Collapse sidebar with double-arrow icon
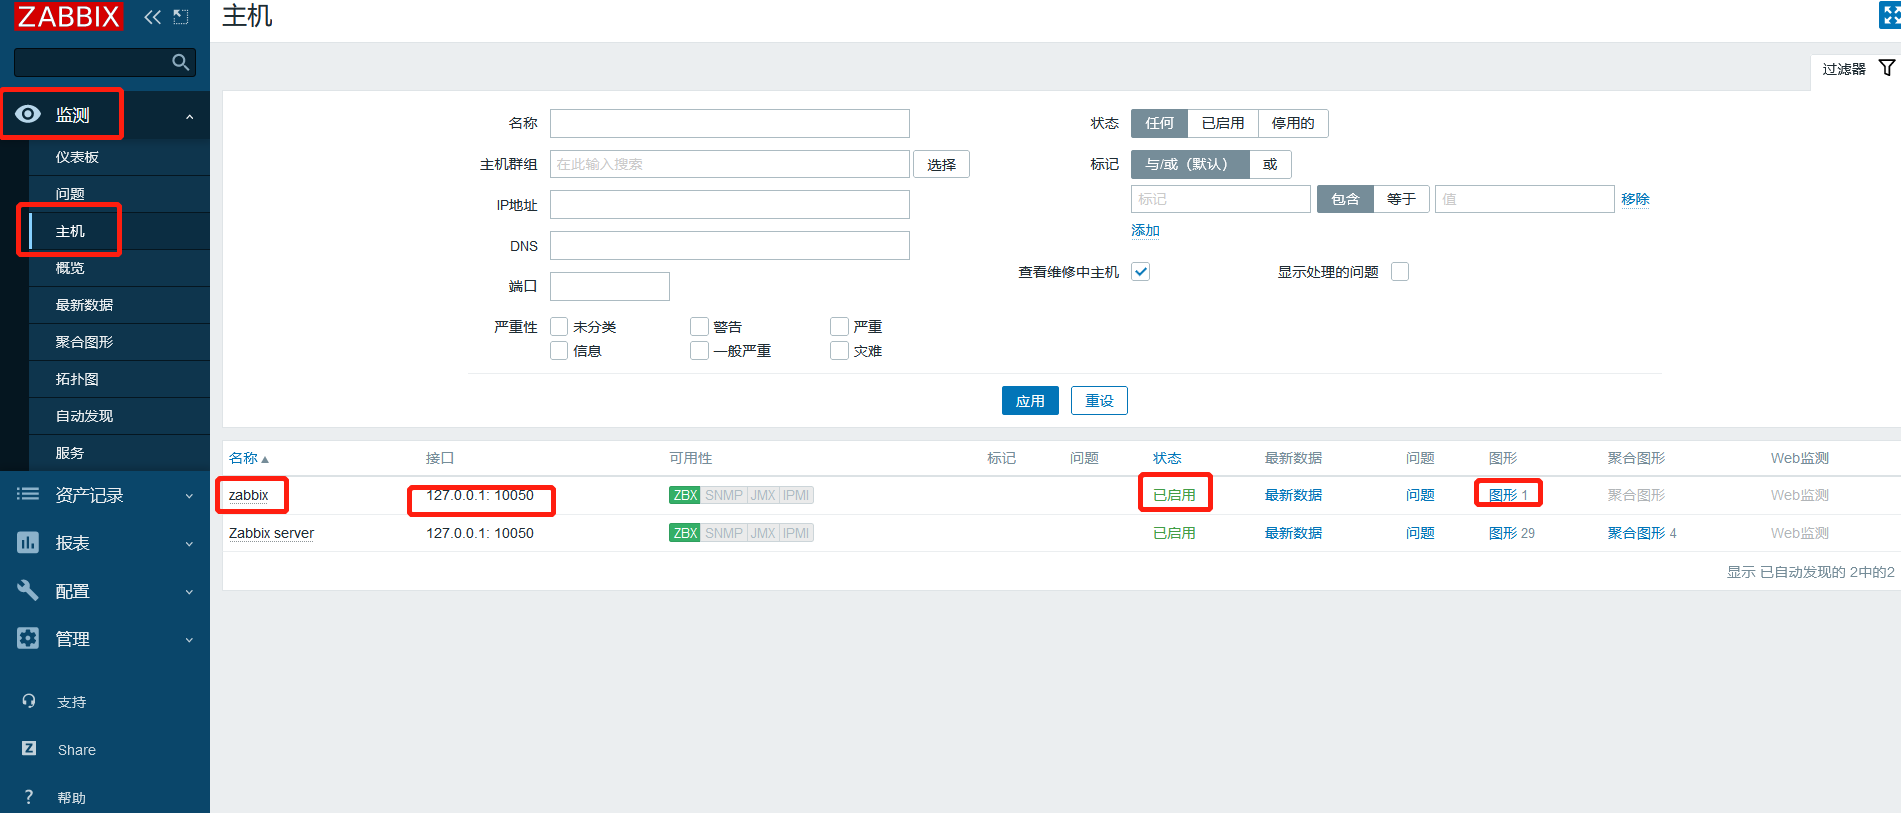Screen dimensions: 1901x813 (152, 16)
